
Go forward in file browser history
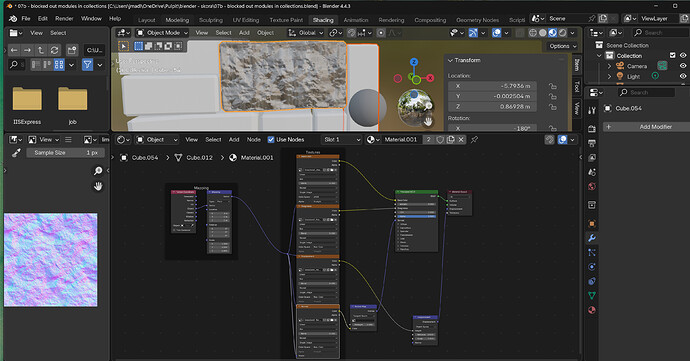(27, 50)
